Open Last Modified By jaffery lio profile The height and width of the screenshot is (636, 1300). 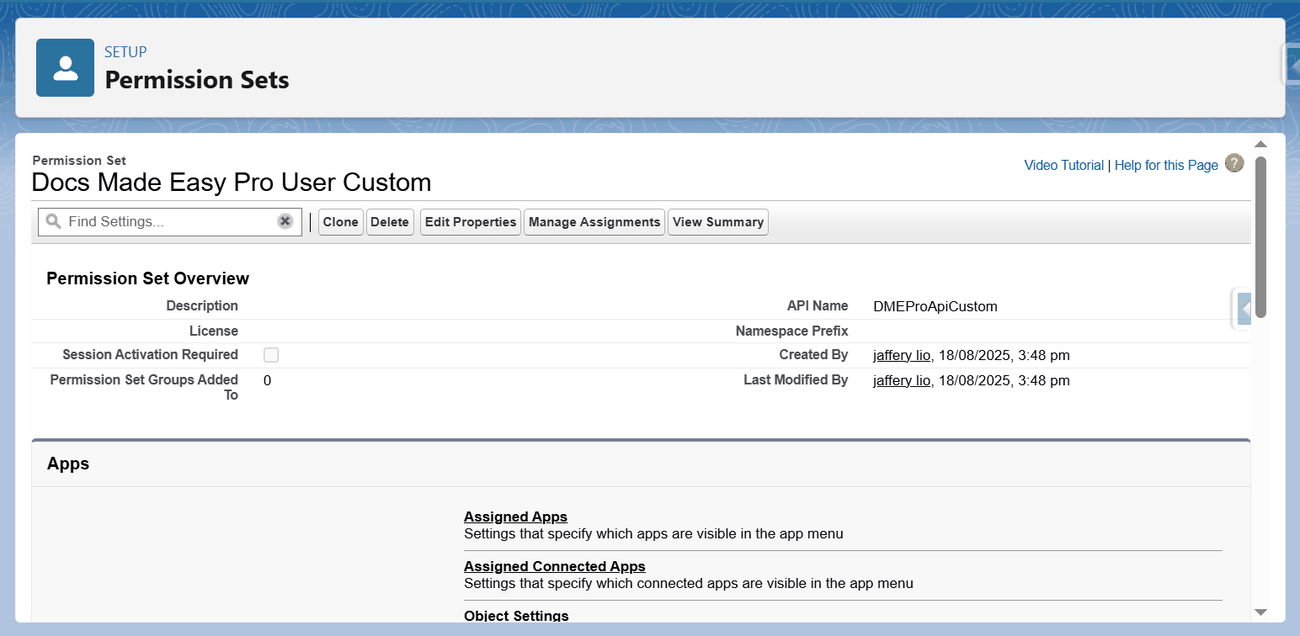[x=902, y=380]
